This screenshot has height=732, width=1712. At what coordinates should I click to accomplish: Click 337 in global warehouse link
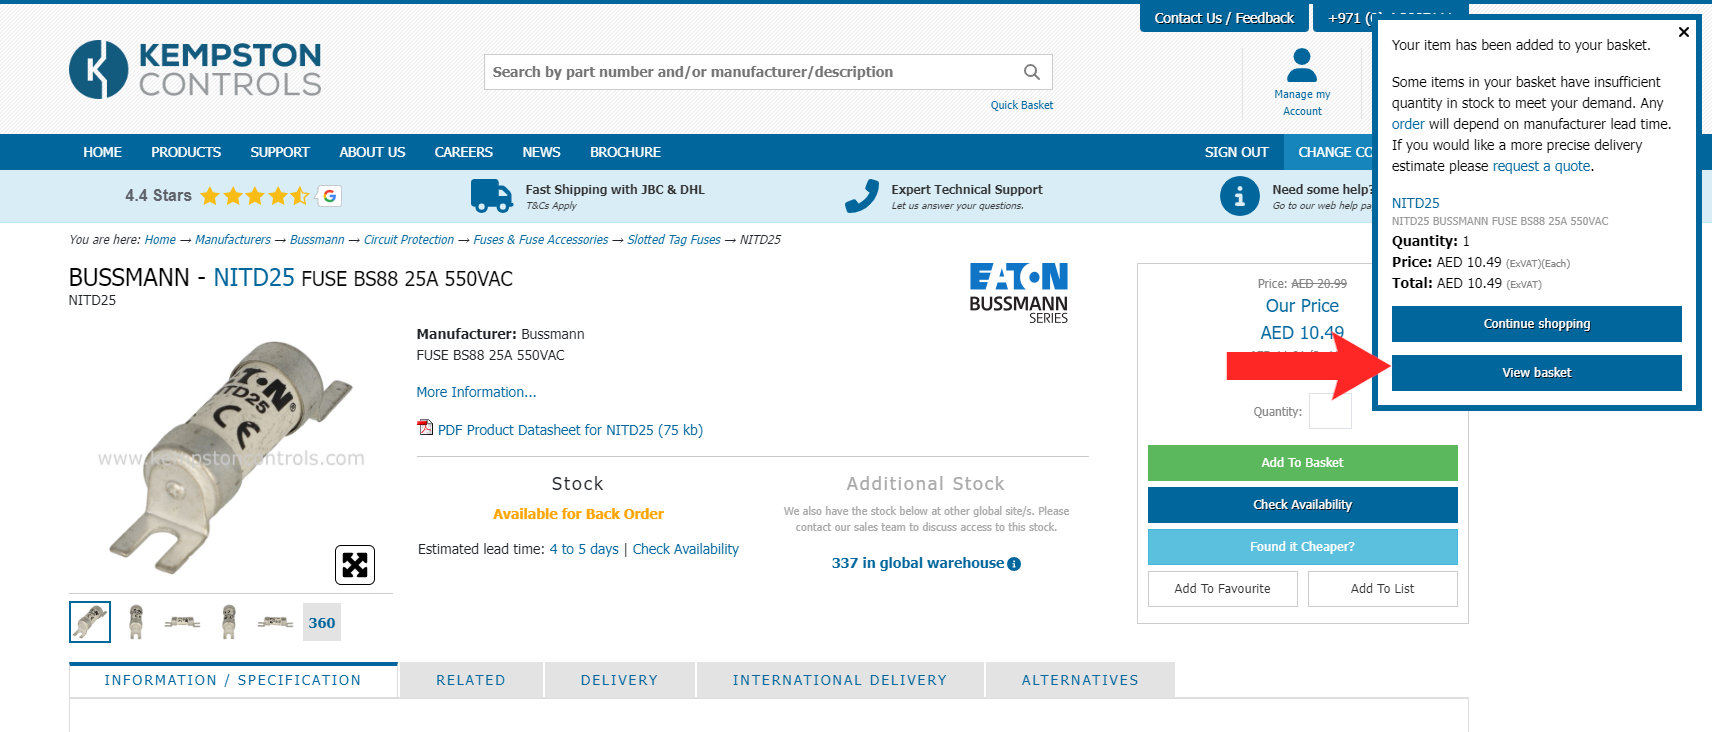[917, 563]
